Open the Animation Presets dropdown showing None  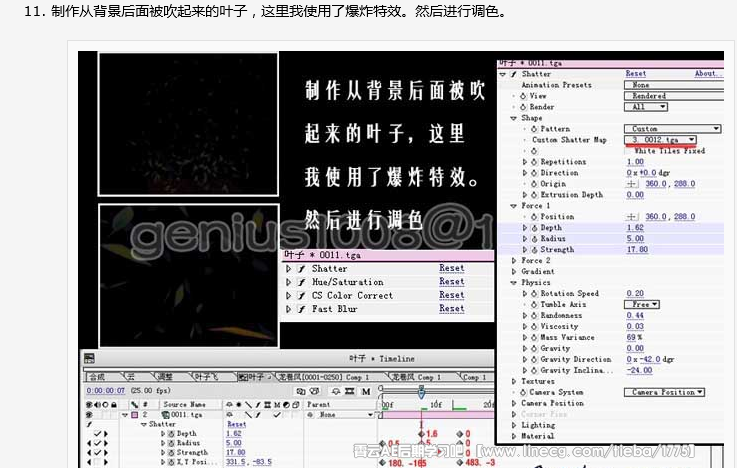click(x=674, y=85)
